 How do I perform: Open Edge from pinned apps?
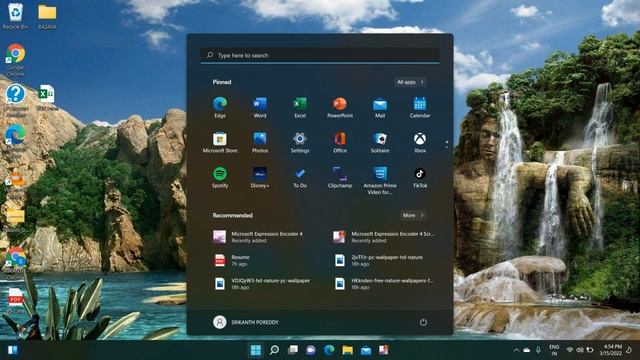(220, 107)
